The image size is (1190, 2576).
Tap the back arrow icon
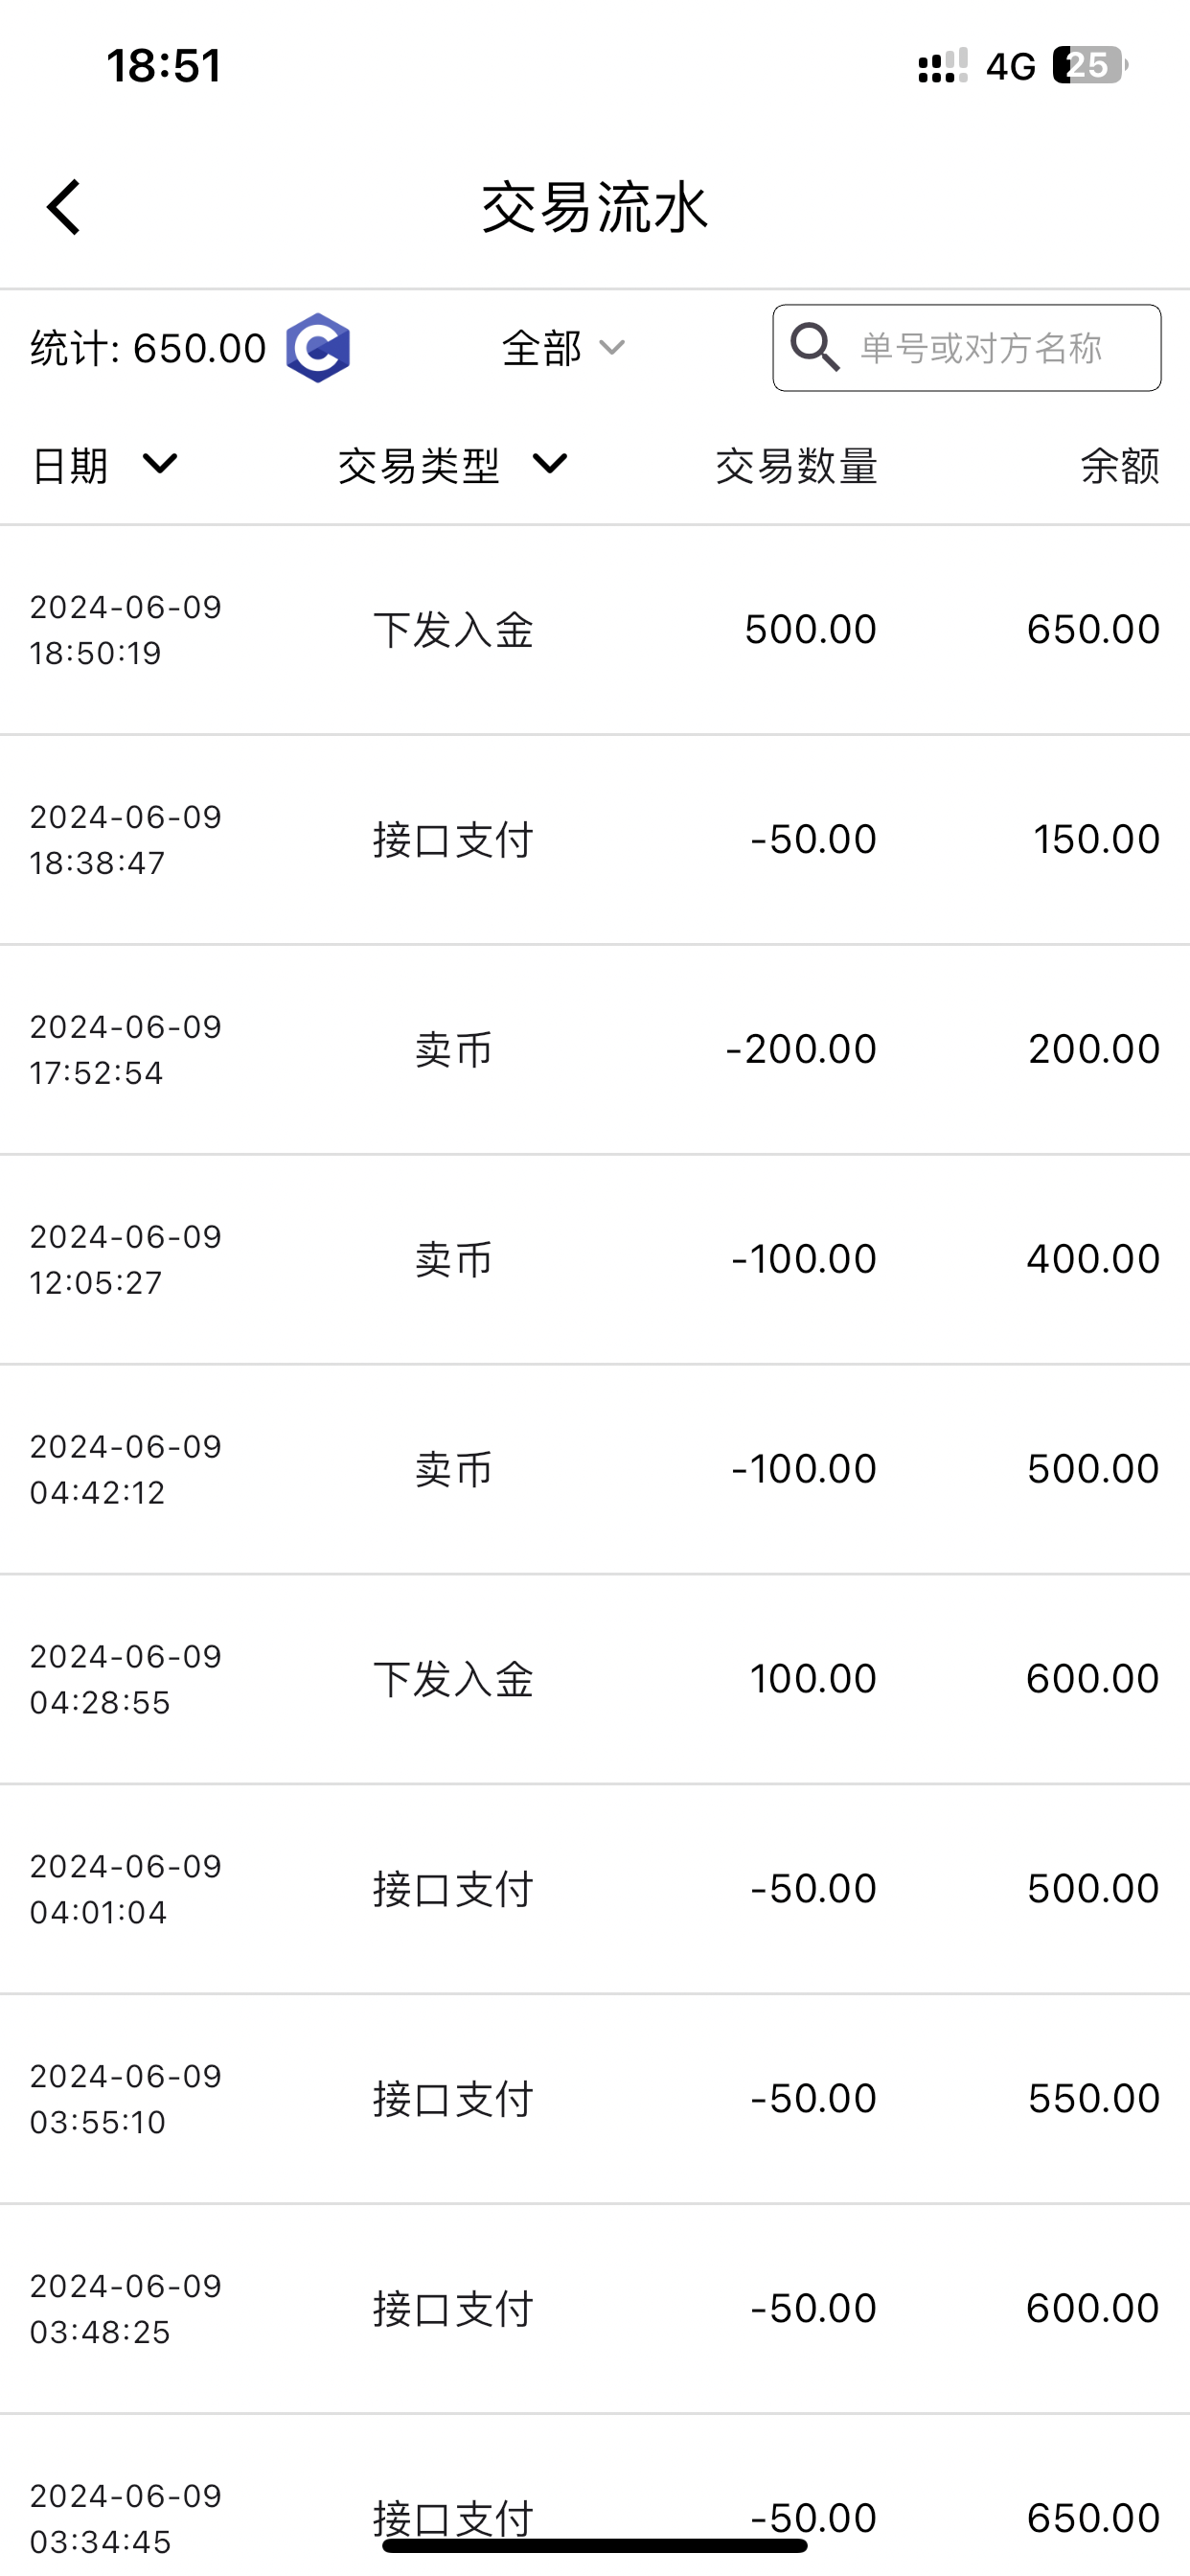(x=64, y=208)
